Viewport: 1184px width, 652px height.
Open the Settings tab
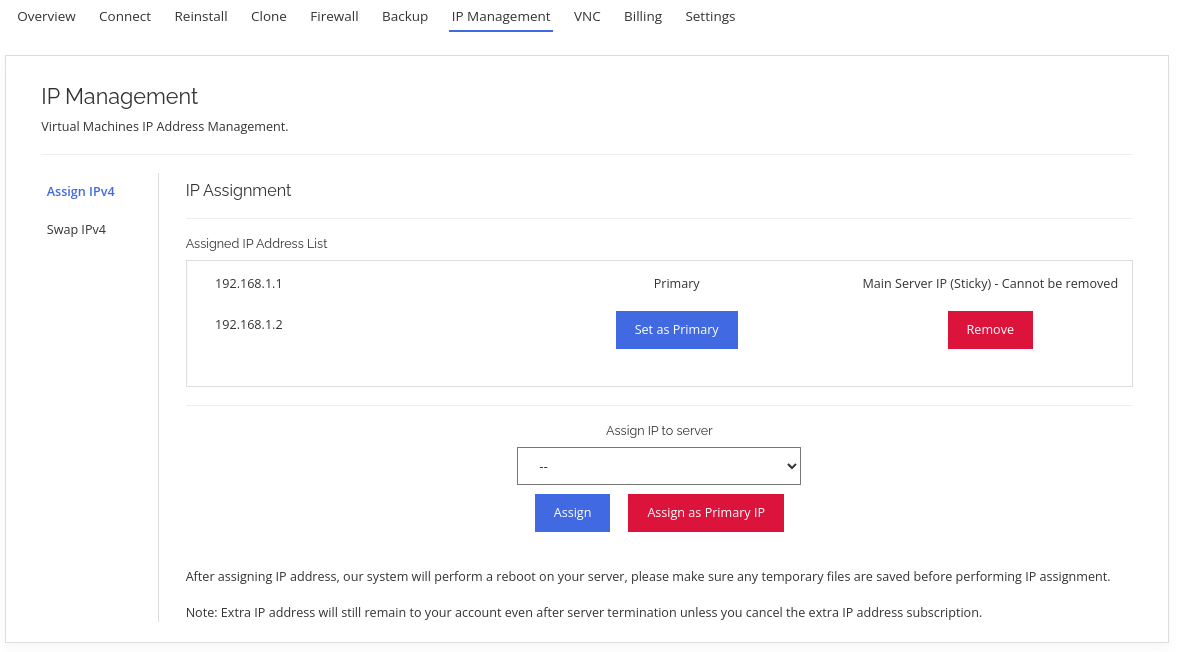pyautogui.click(x=710, y=17)
